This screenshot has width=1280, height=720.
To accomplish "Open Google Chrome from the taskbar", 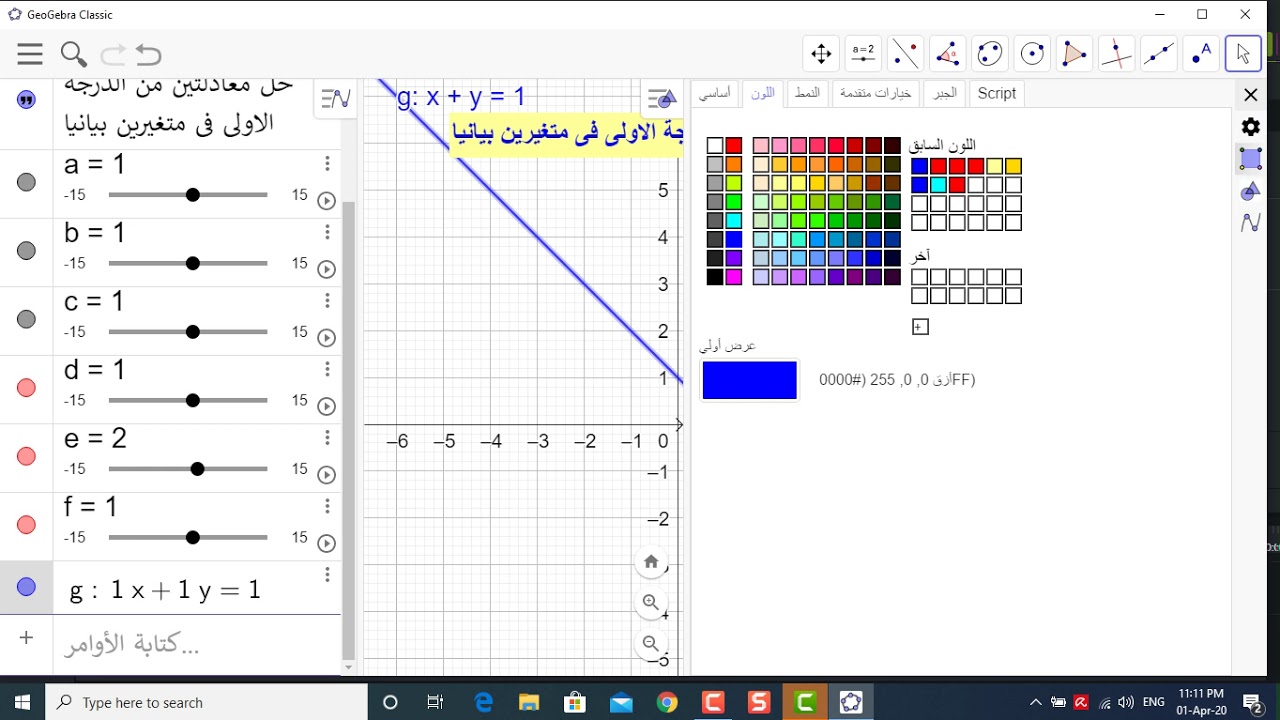I will [x=667, y=702].
